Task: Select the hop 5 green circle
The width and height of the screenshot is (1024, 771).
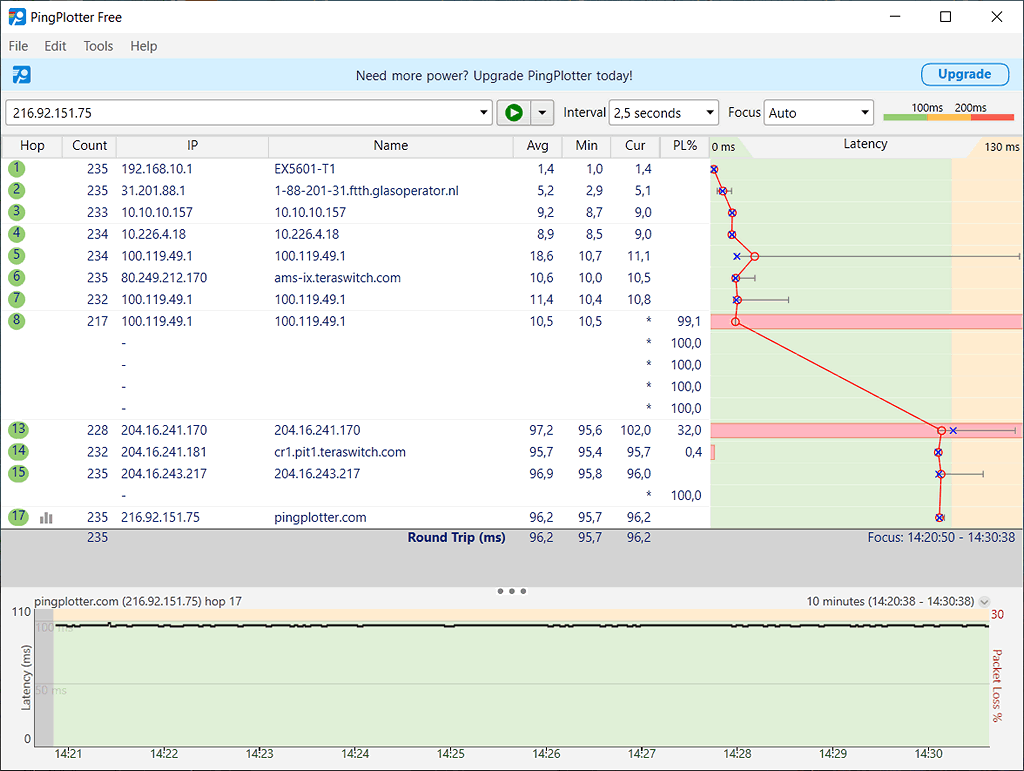Action: point(17,256)
